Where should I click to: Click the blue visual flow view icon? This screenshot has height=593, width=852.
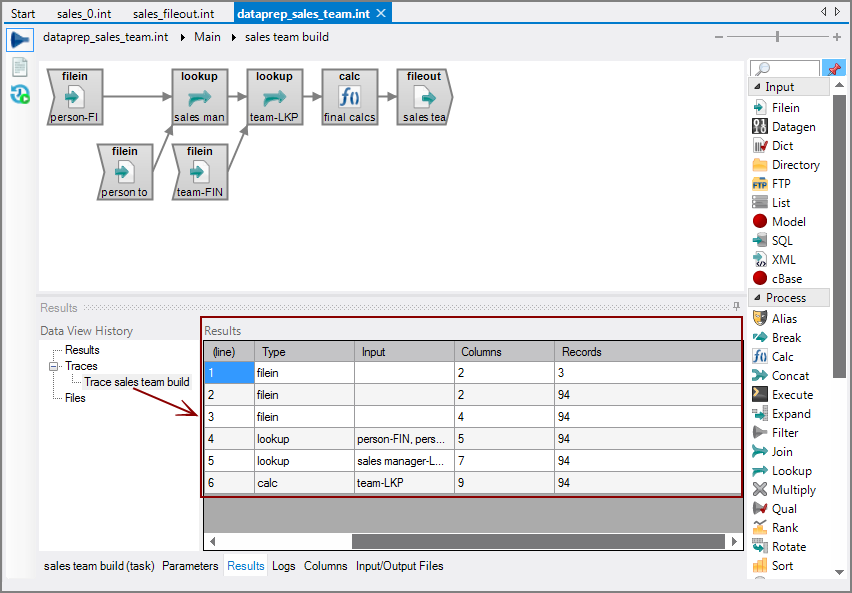pos(19,40)
